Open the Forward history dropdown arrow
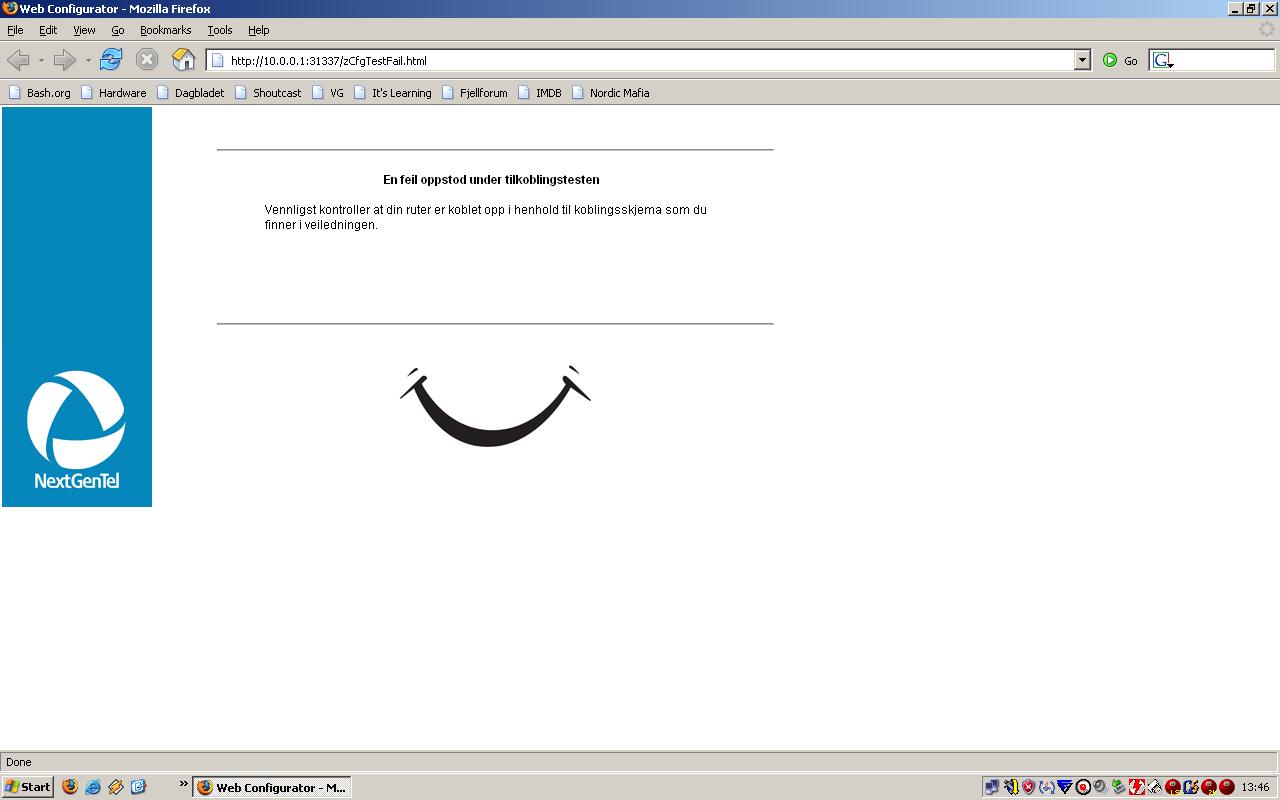This screenshot has height=800, width=1280. point(88,61)
